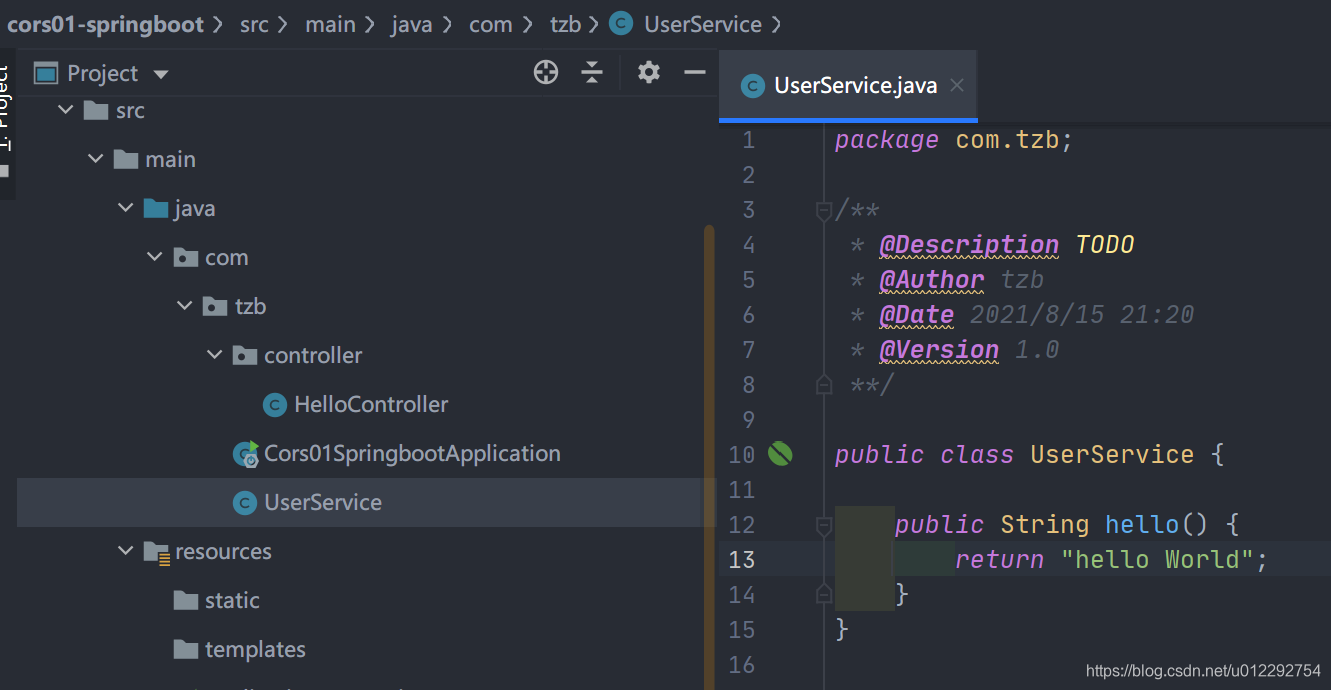Open the Project view dropdown
The image size is (1331, 690).
pos(161,74)
